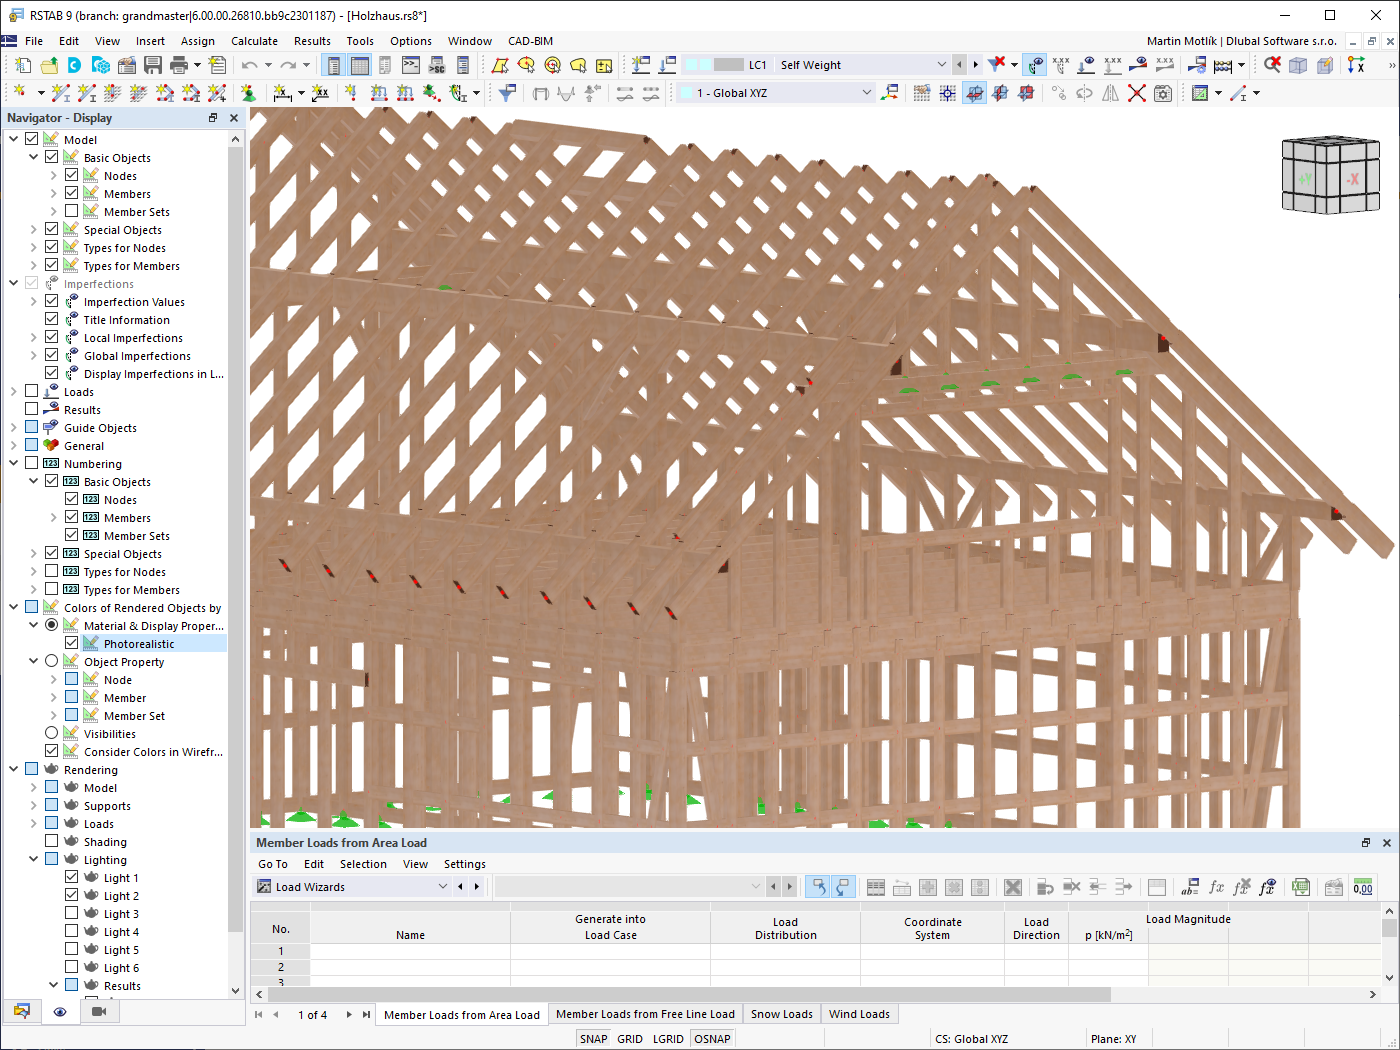Enable the Member Sets display checkbox
This screenshot has width=1400, height=1050.
click(x=71, y=211)
